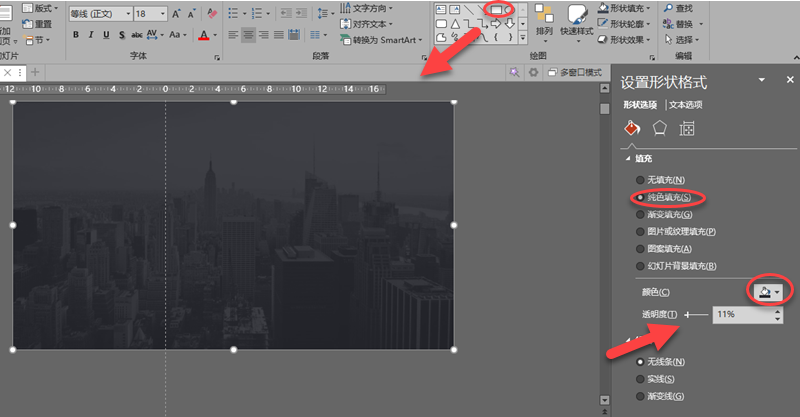The image size is (800, 417).
Task: Open the 形状轮廓 dropdown
Action: coord(624,24)
